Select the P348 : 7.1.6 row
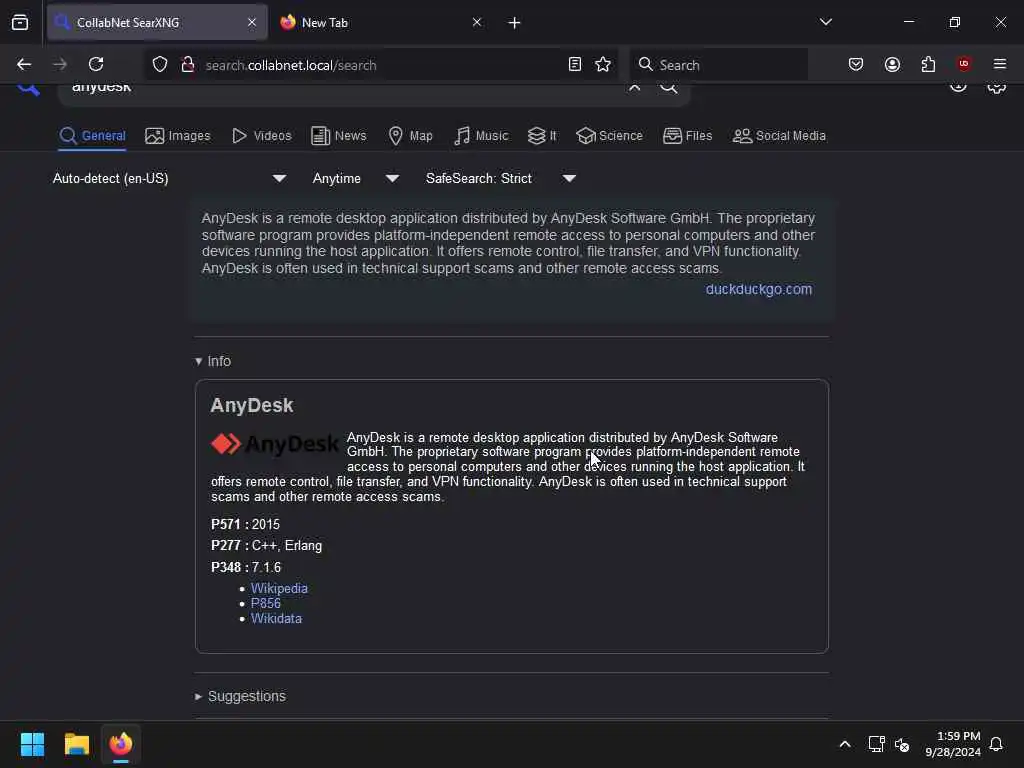1024x768 pixels. tap(246, 568)
